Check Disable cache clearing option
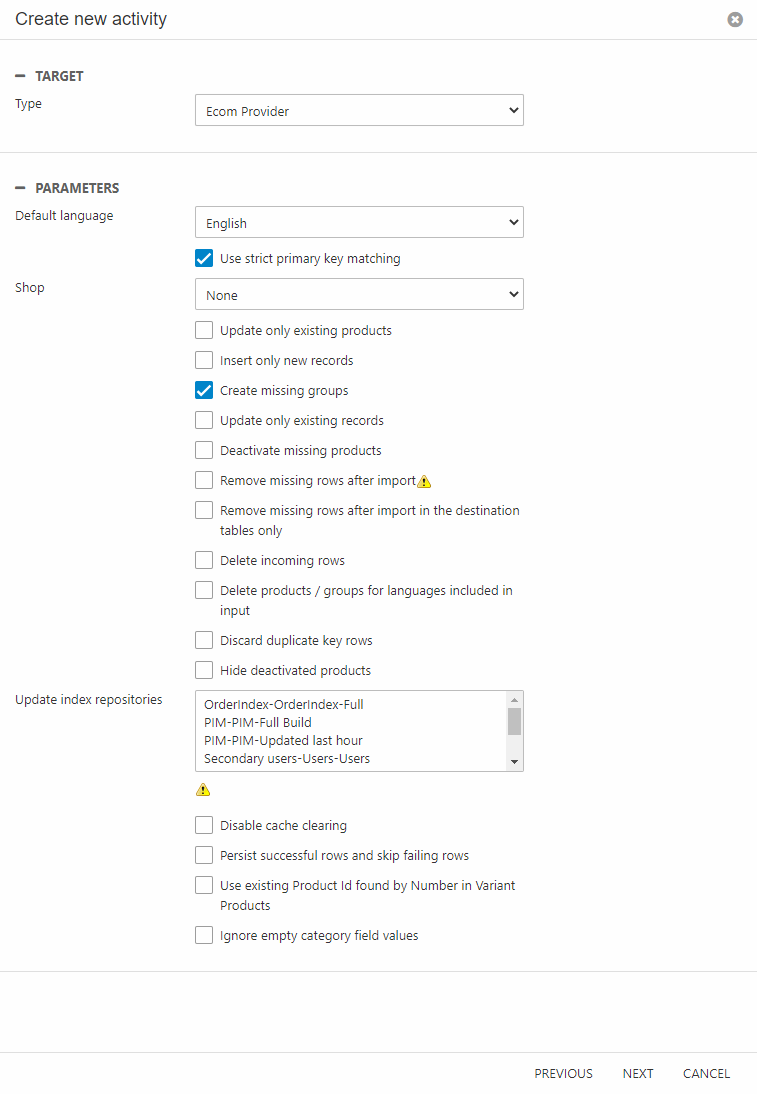Screen dimensions: 757x1094 pyautogui.click(x=204, y=826)
